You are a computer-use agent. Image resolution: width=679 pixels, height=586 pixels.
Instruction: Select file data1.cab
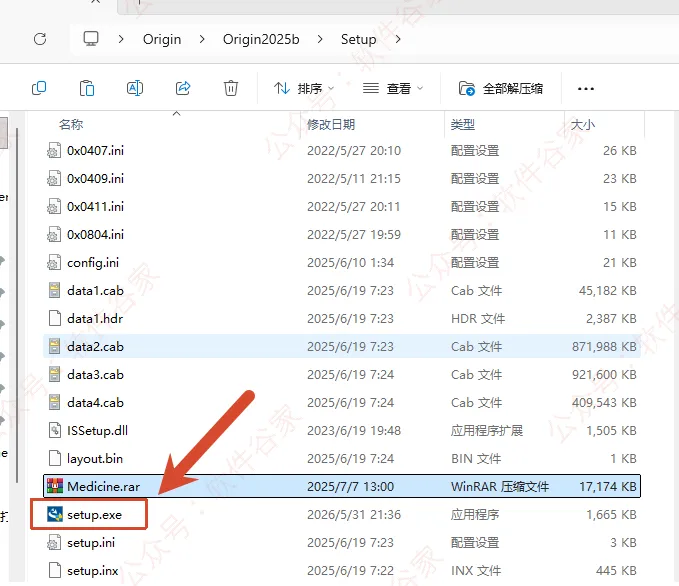click(x=342, y=291)
